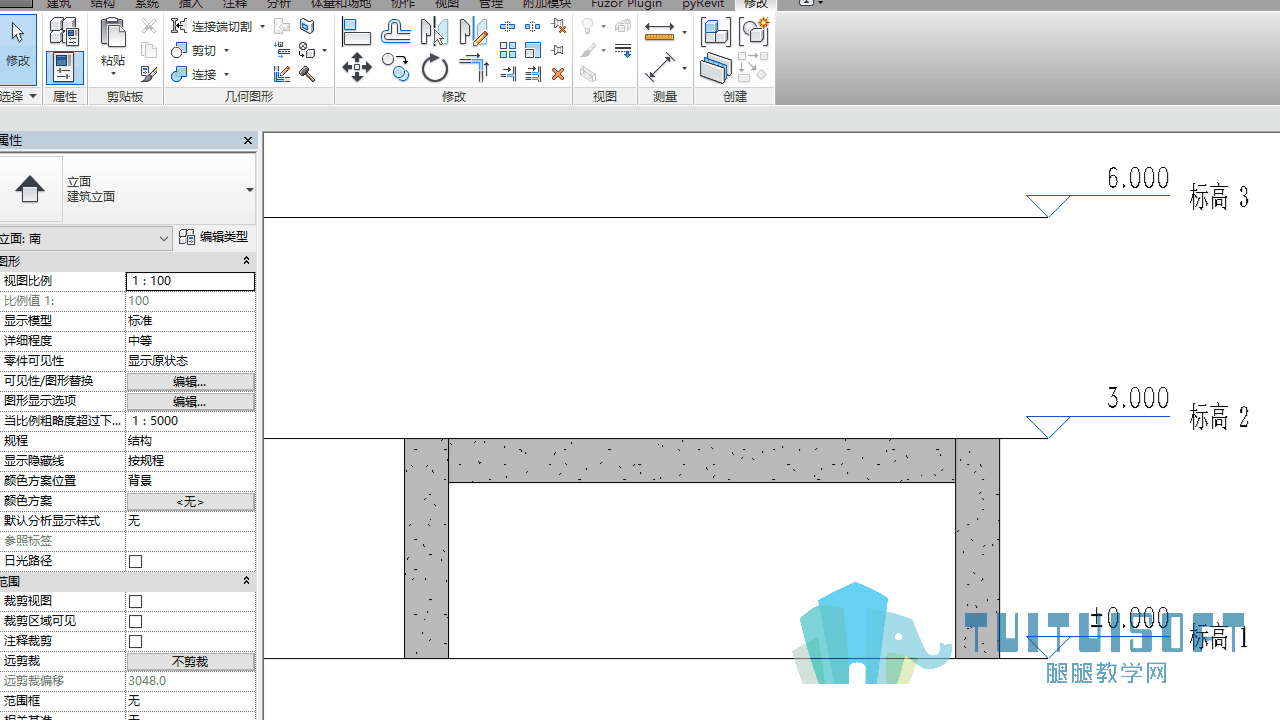Click the 编辑类型 button

point(214,237)
